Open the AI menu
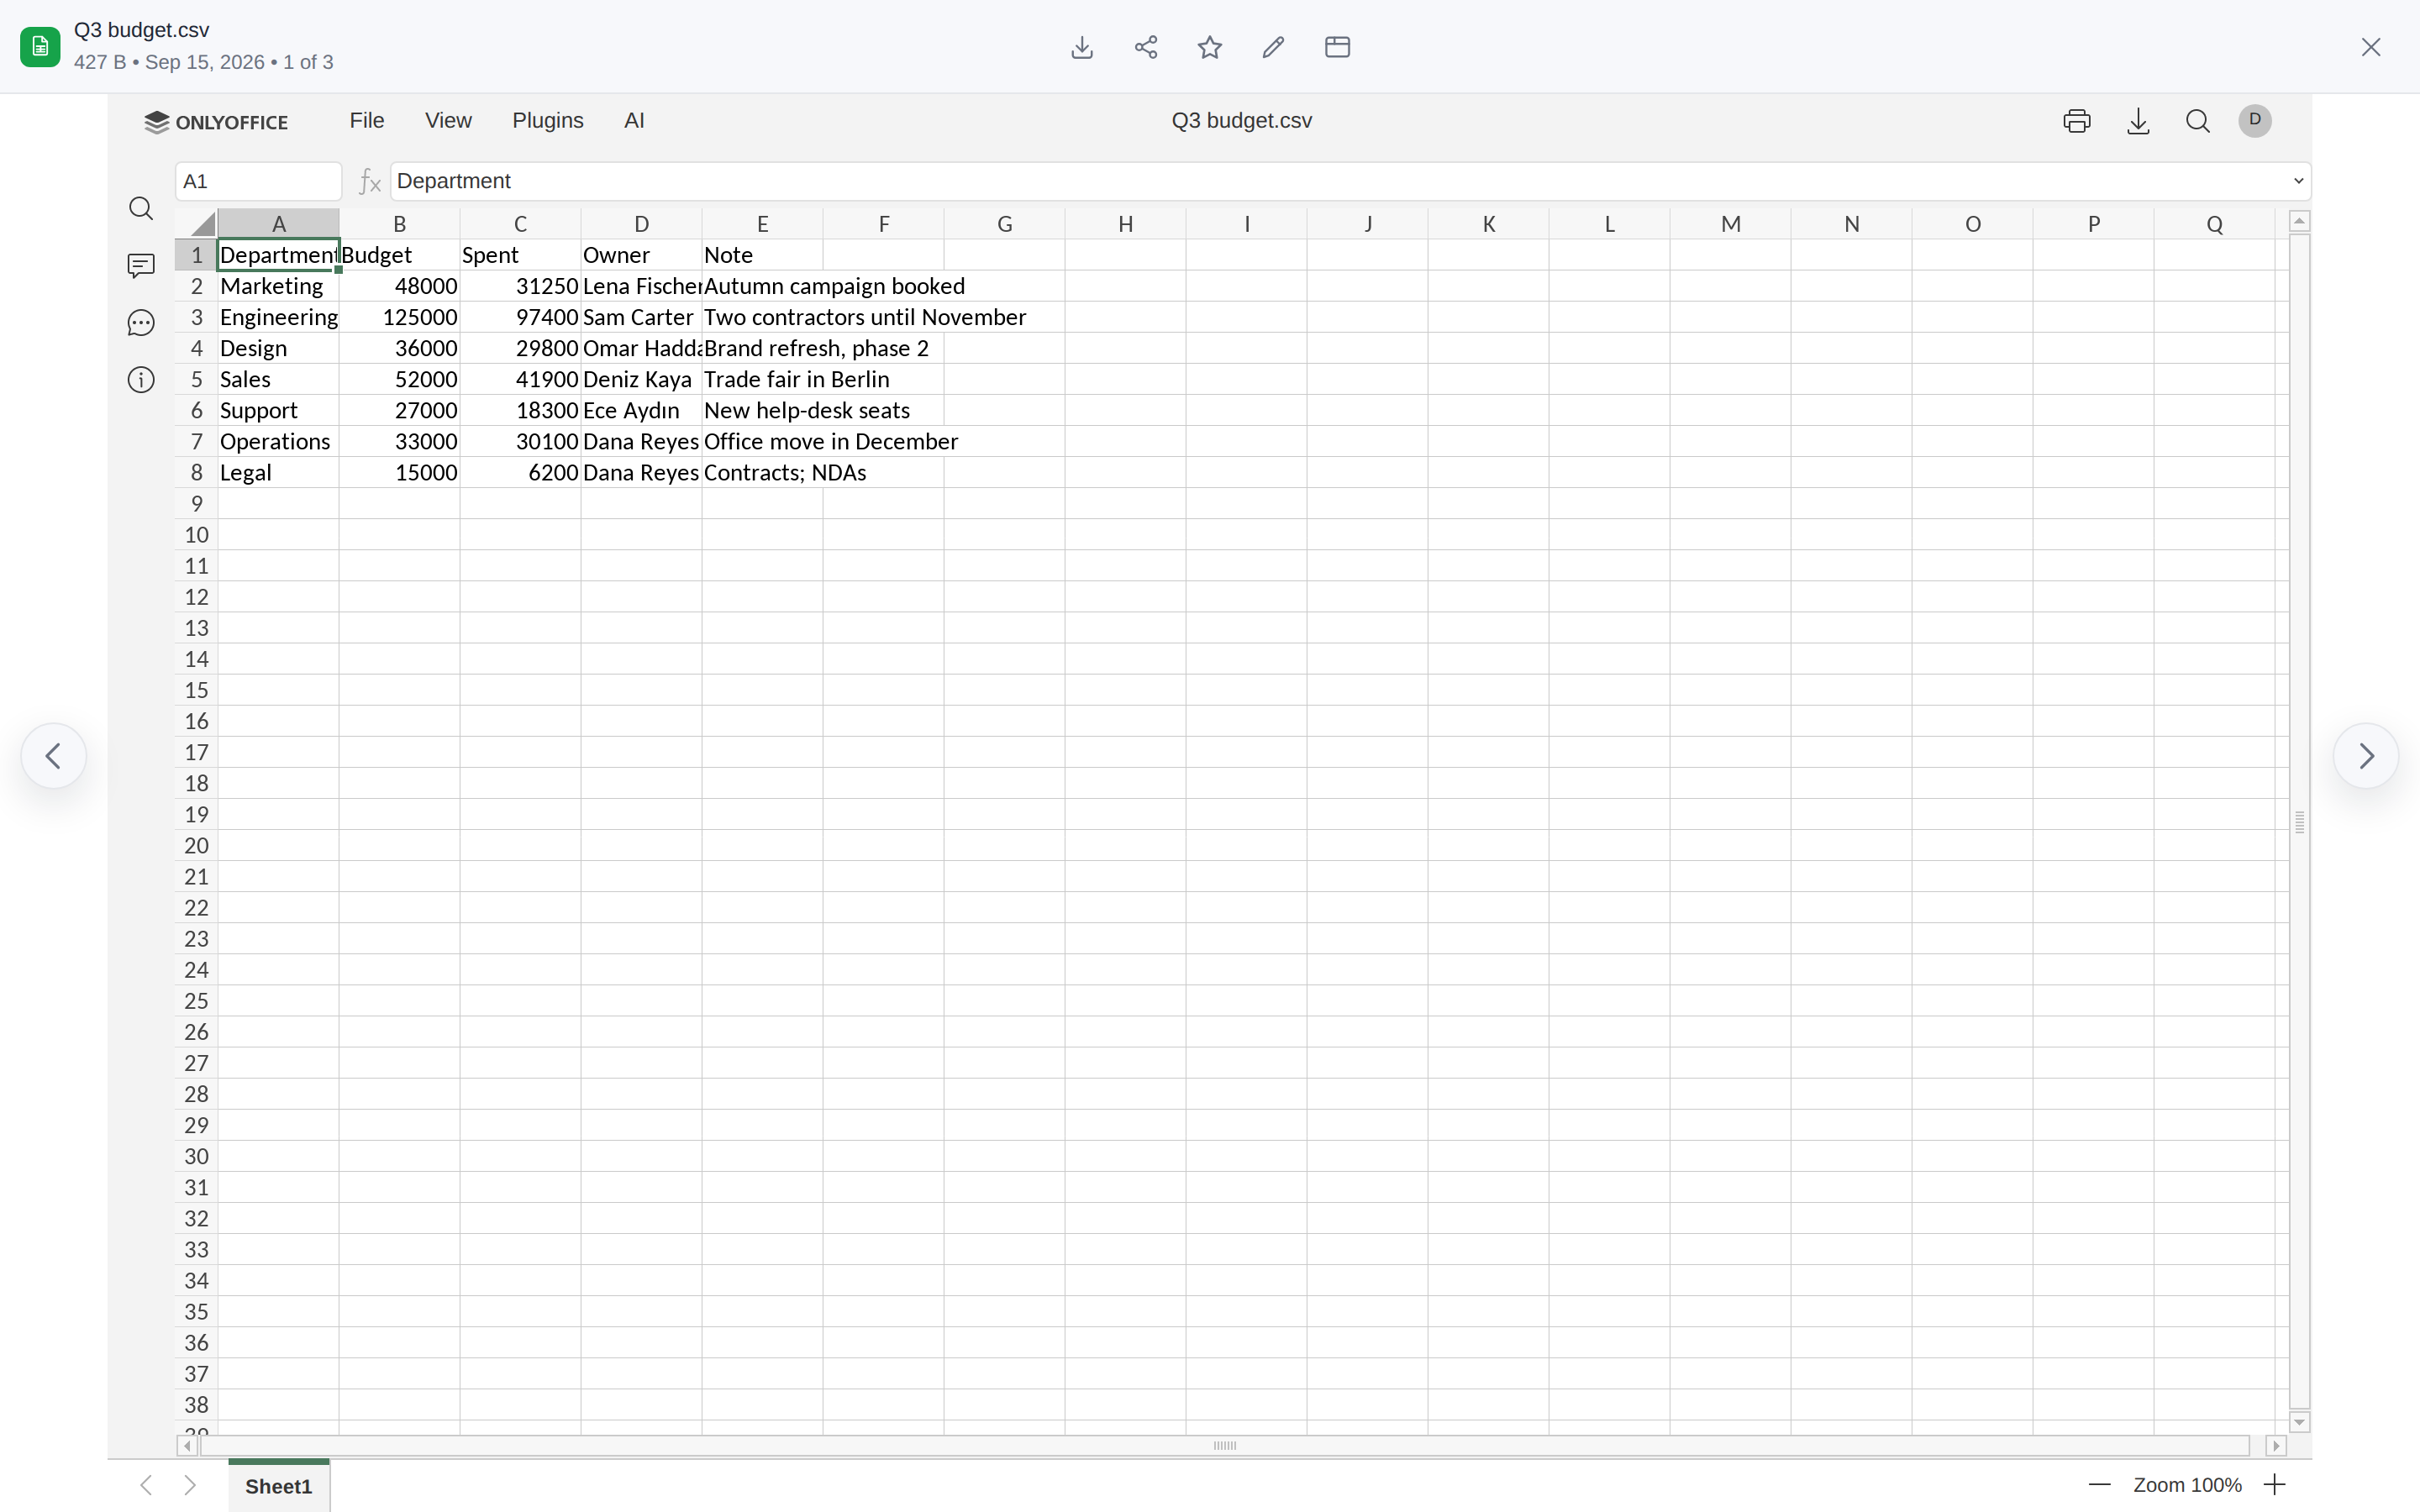Screen dimensions: 2420x1512 click(x=634, y=120)
